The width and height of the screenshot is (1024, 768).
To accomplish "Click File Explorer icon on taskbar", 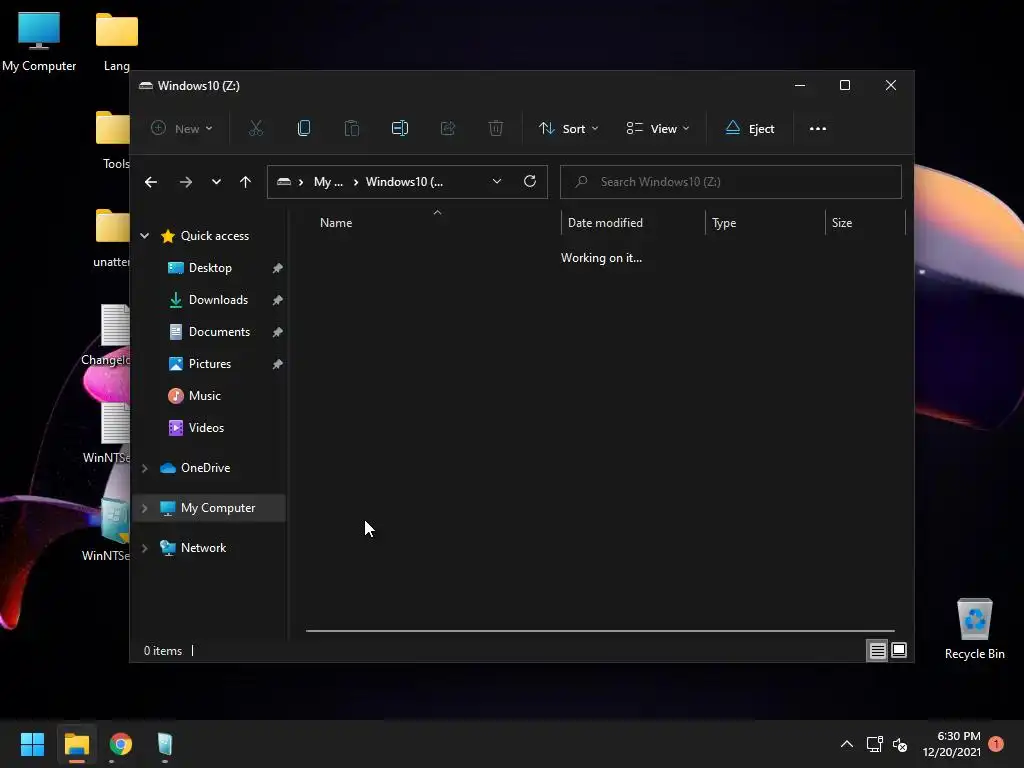I will (x=77, y=744).
